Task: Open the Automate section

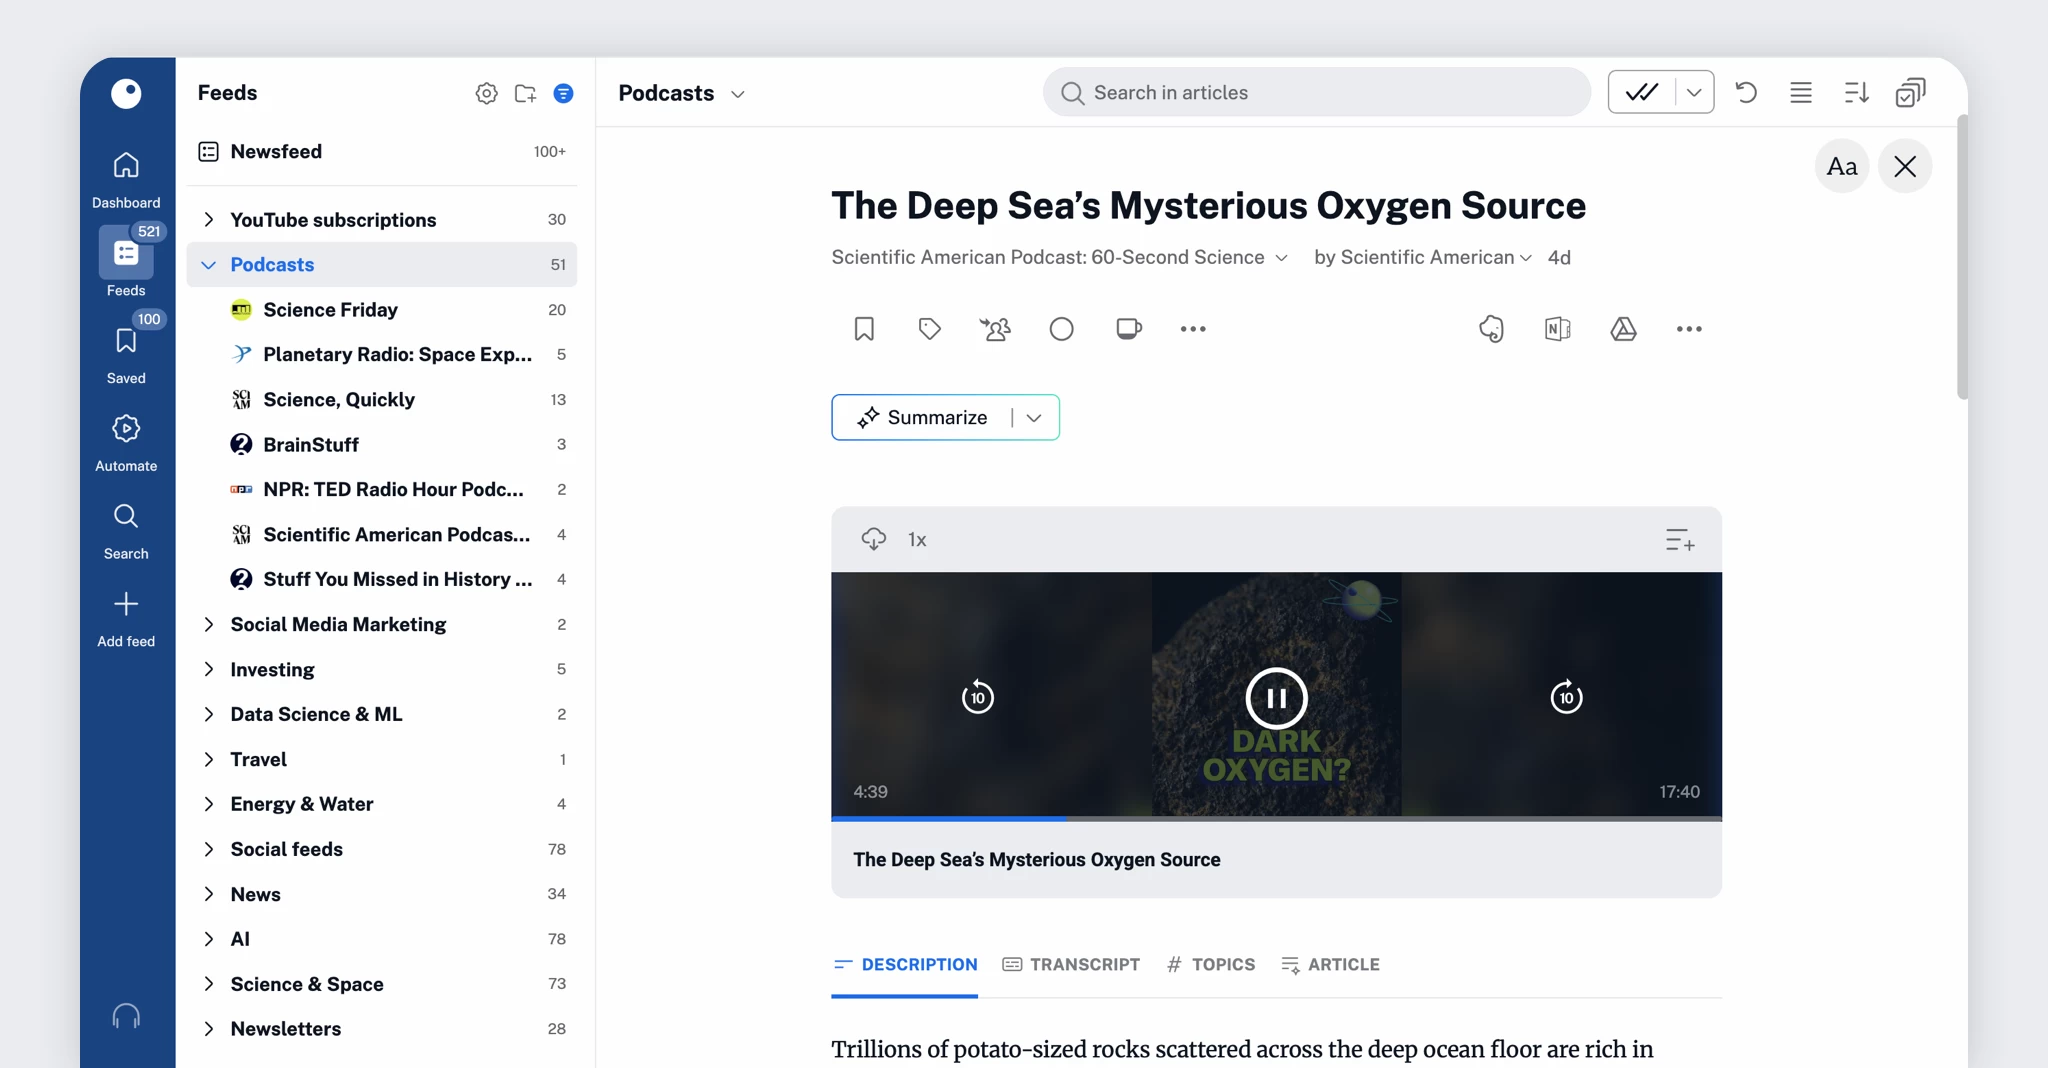Action: tap(126, 443)
